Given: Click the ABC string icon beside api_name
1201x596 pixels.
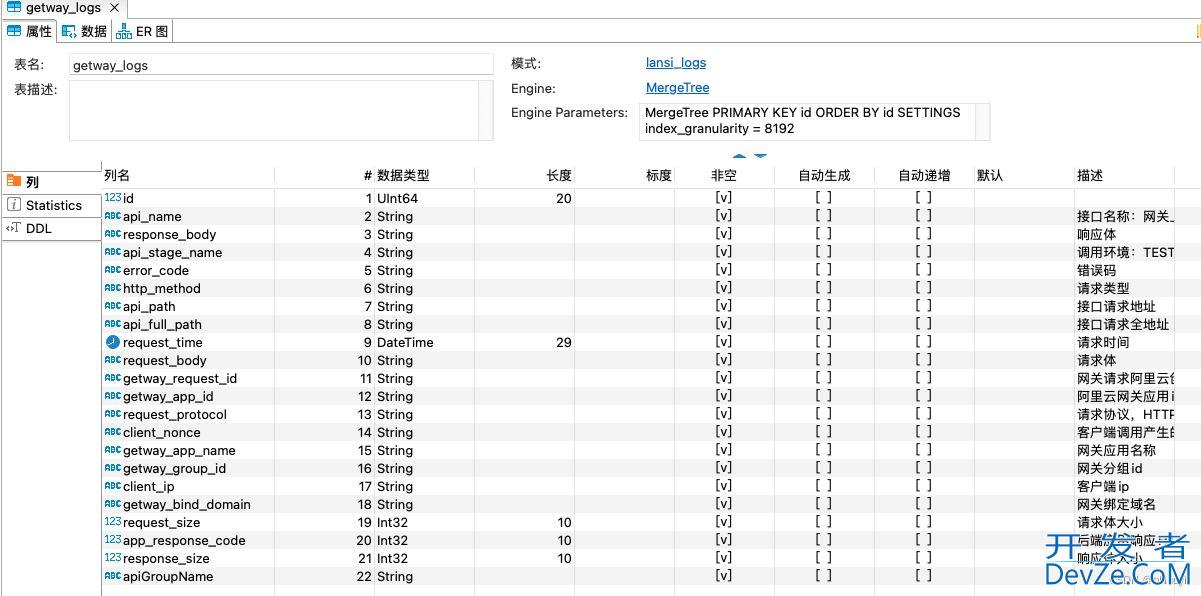Looking at the screenshot, I should point(112,216).
